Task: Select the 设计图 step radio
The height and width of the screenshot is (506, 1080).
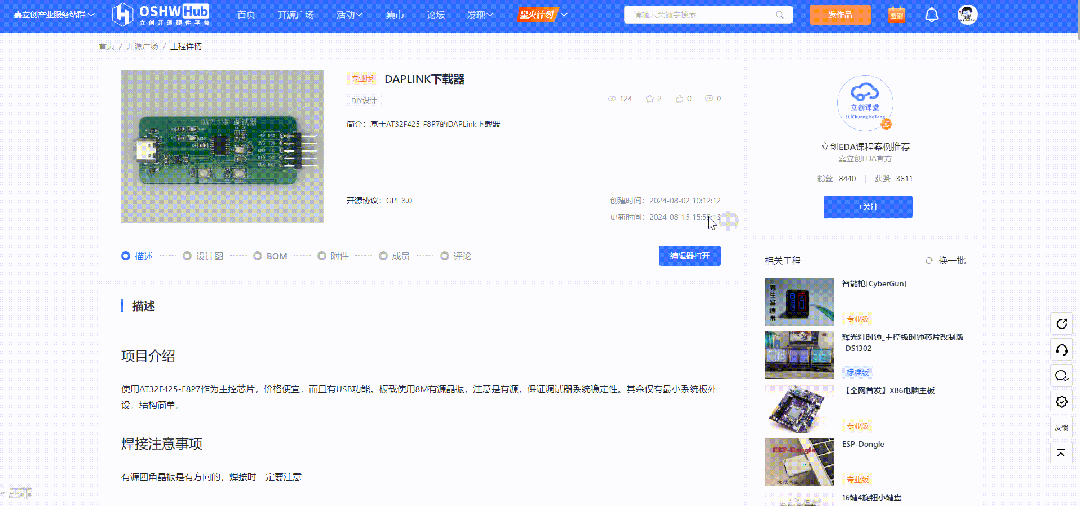Action: click(x=187, y=255)
